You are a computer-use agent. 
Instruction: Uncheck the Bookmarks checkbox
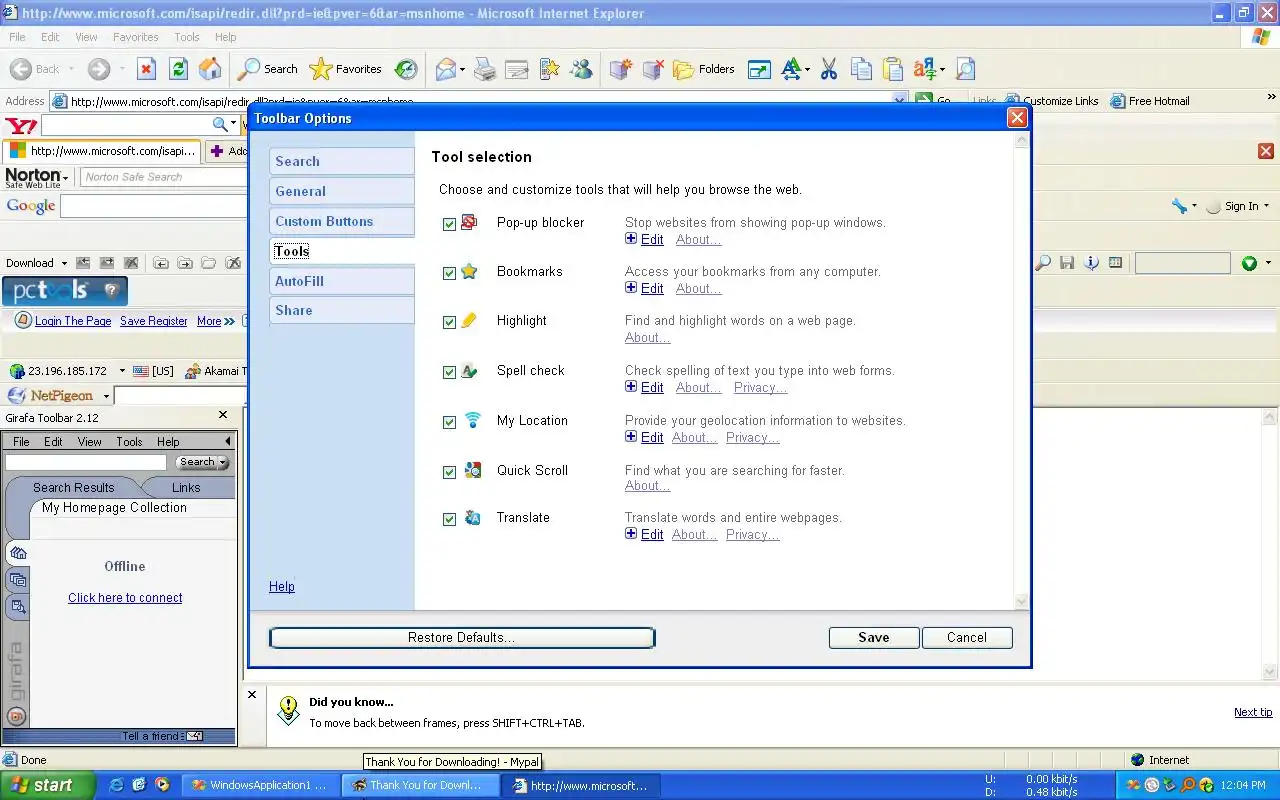click(450, 273)
